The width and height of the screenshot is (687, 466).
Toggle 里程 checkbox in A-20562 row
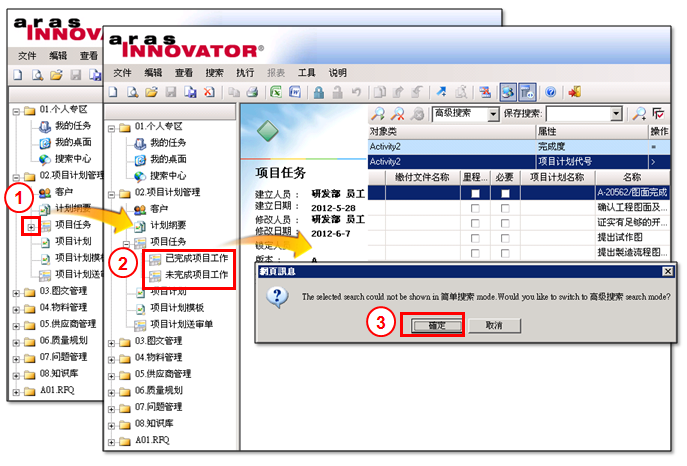point(475,193)
